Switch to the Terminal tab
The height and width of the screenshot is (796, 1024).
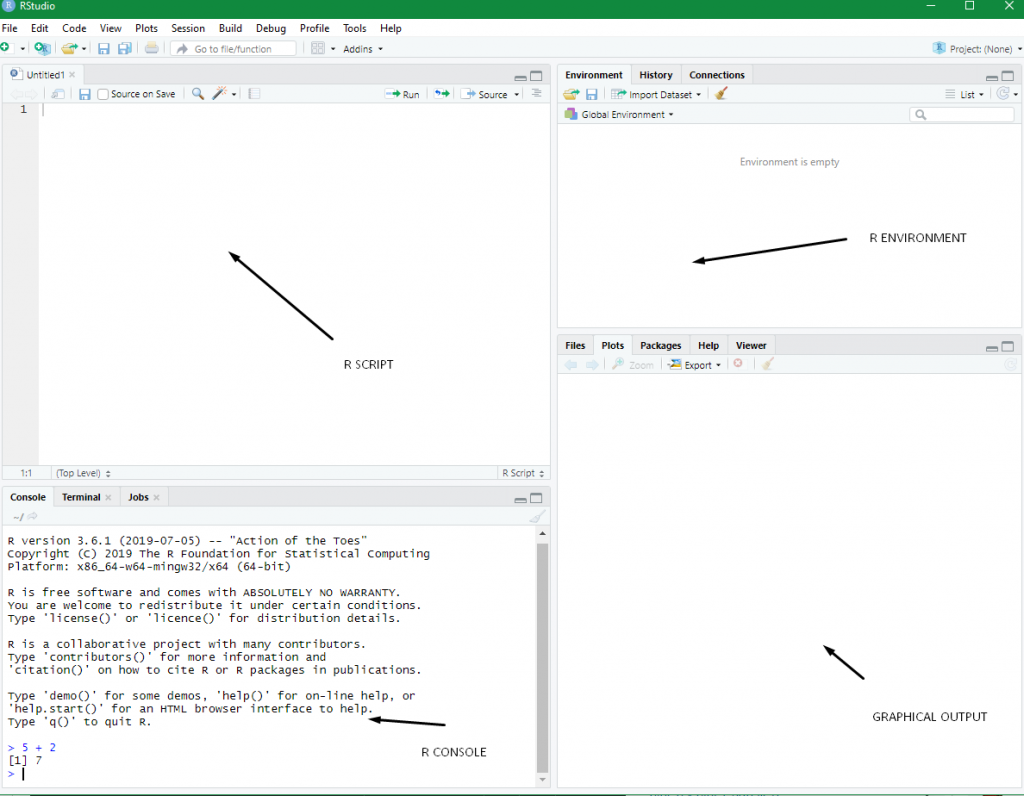(80, 496)
